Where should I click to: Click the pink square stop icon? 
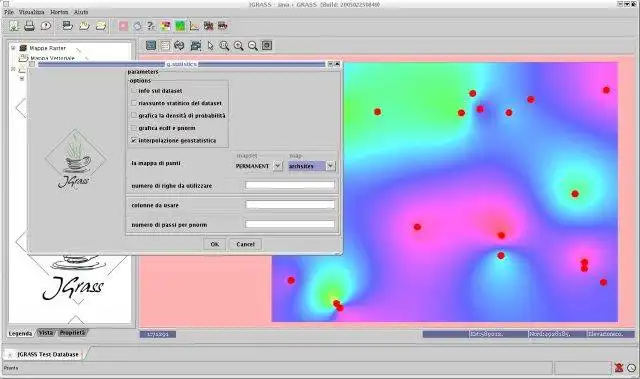coord(123,26)
